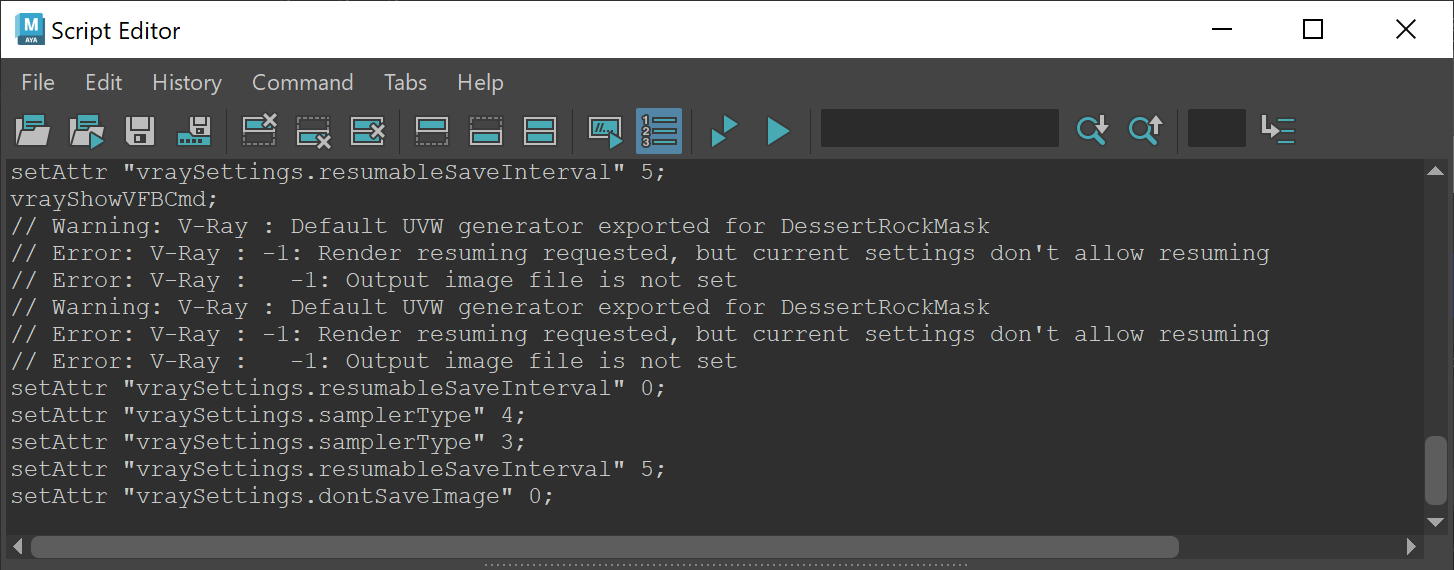Click the search text field
1454x570 pixels.
click(939, 129)
